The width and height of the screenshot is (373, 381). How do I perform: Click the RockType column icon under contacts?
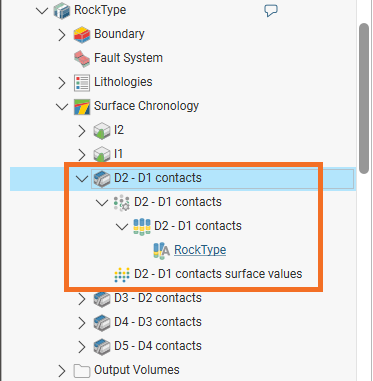point(162,250)
